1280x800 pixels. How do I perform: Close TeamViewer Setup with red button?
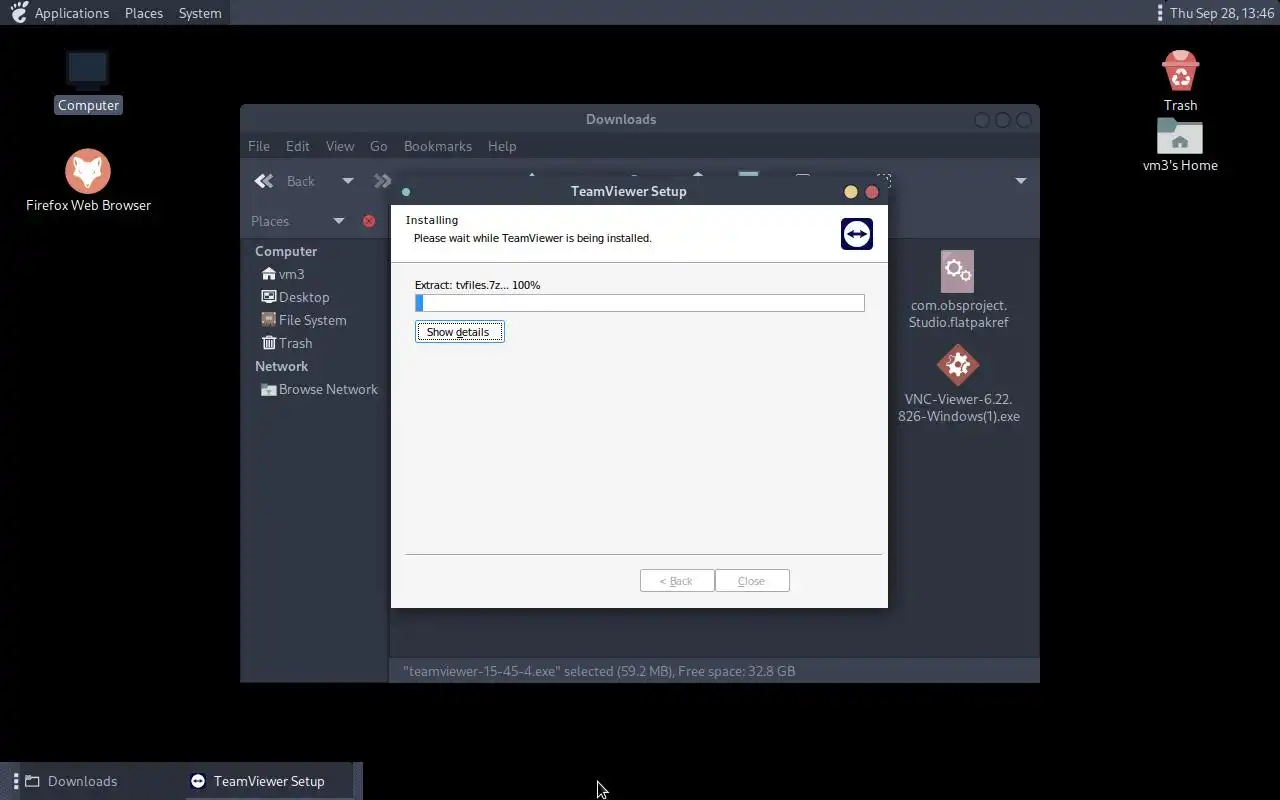coord(872,192)
